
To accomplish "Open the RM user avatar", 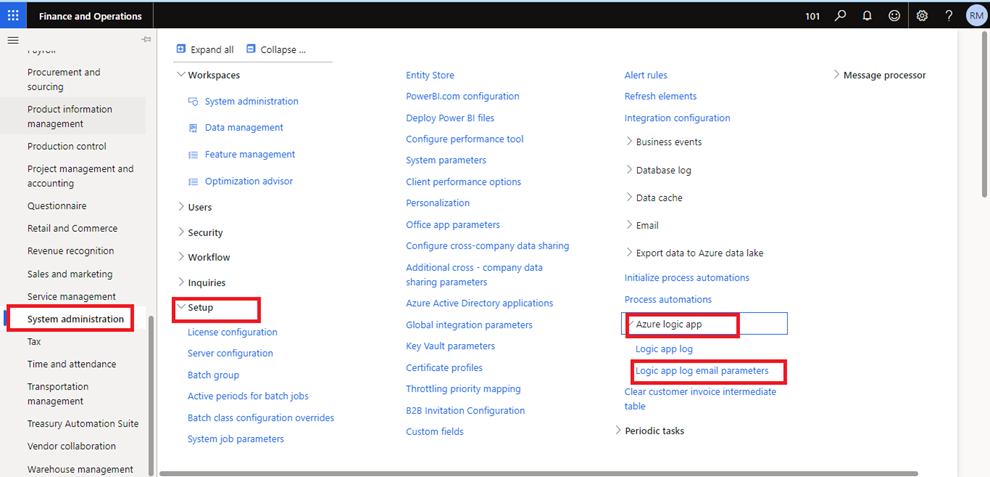I will click(x=975, y=16).
